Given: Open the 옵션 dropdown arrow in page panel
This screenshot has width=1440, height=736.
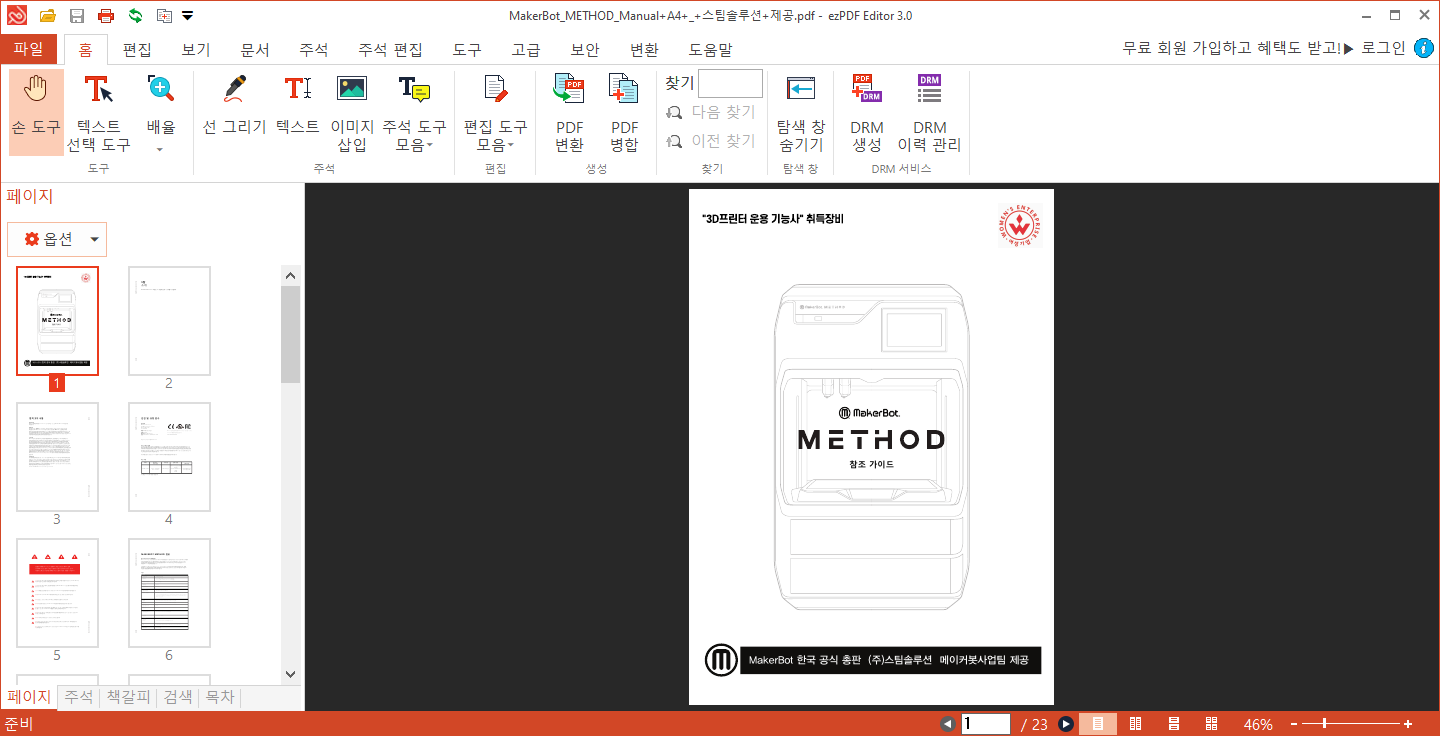Looking at the screenshot, I should tap(94, 240).
